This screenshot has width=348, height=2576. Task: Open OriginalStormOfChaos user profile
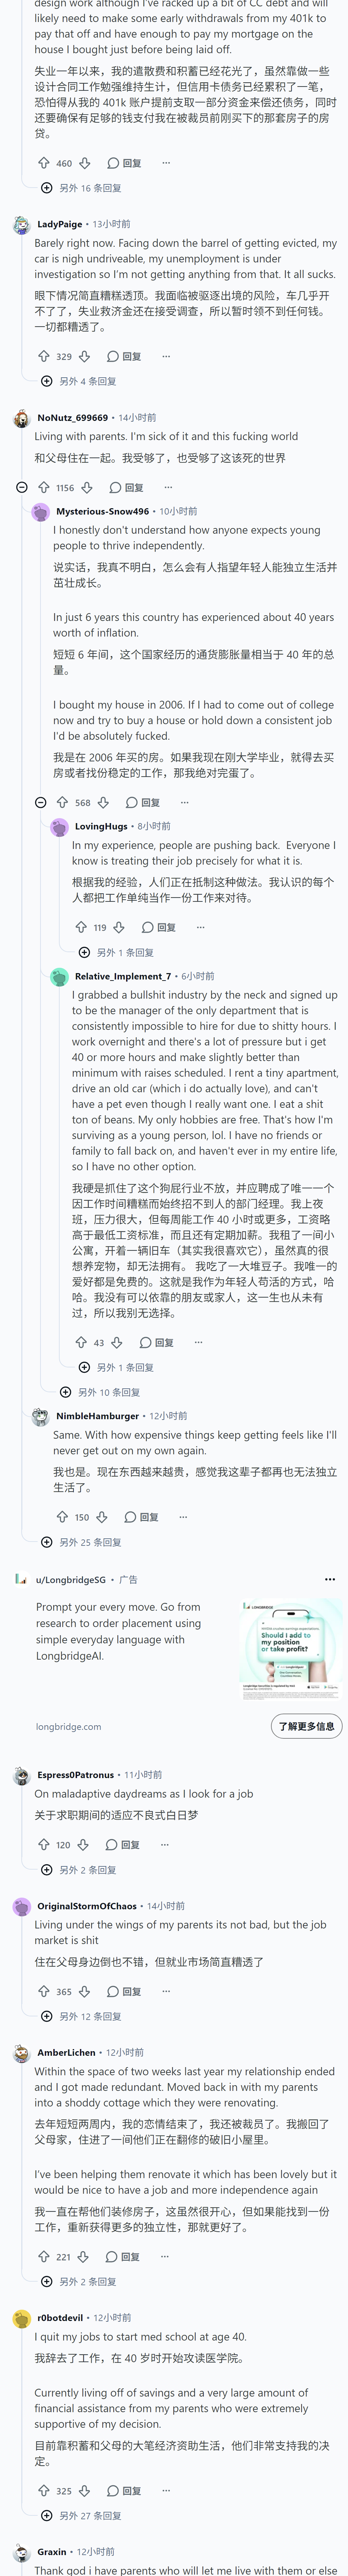(87, 1905)
